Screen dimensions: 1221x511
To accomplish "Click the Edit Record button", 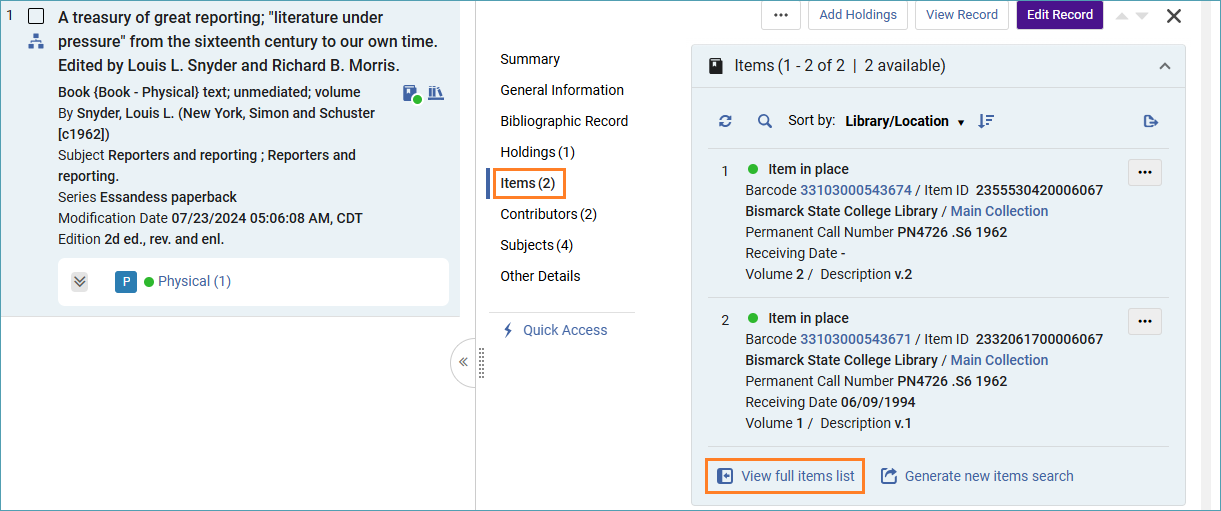I will pos(1060,15).
